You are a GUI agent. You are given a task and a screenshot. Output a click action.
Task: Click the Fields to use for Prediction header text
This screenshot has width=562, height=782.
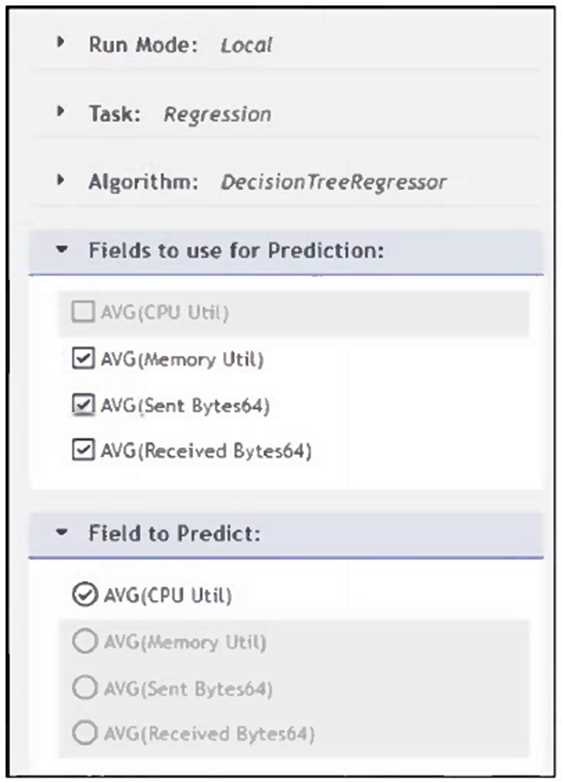[x=236, y=250]
